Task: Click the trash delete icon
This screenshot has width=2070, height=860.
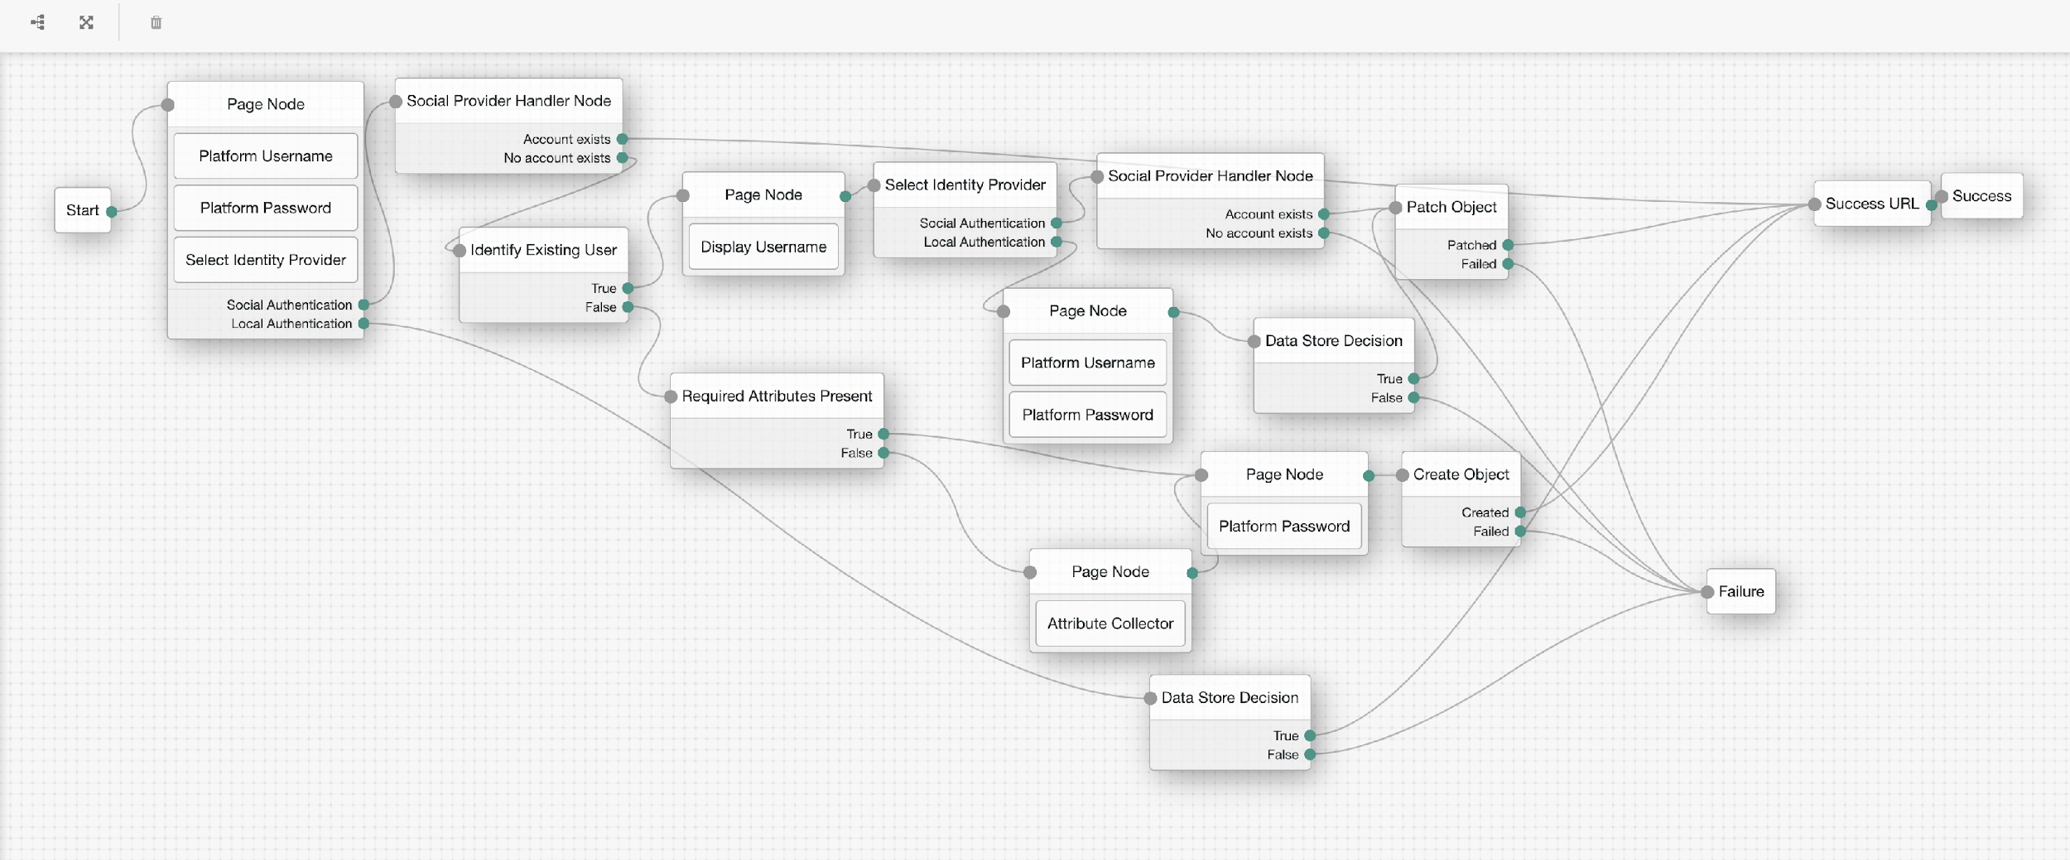Action: (x=156, y=22)
